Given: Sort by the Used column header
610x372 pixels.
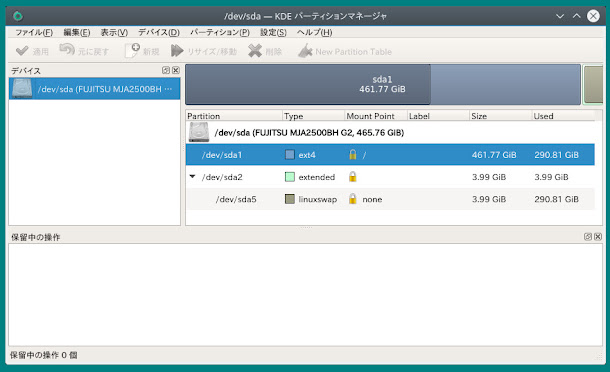Looking at the screenshot, I should pyautogui.click(x=563, y=116).
